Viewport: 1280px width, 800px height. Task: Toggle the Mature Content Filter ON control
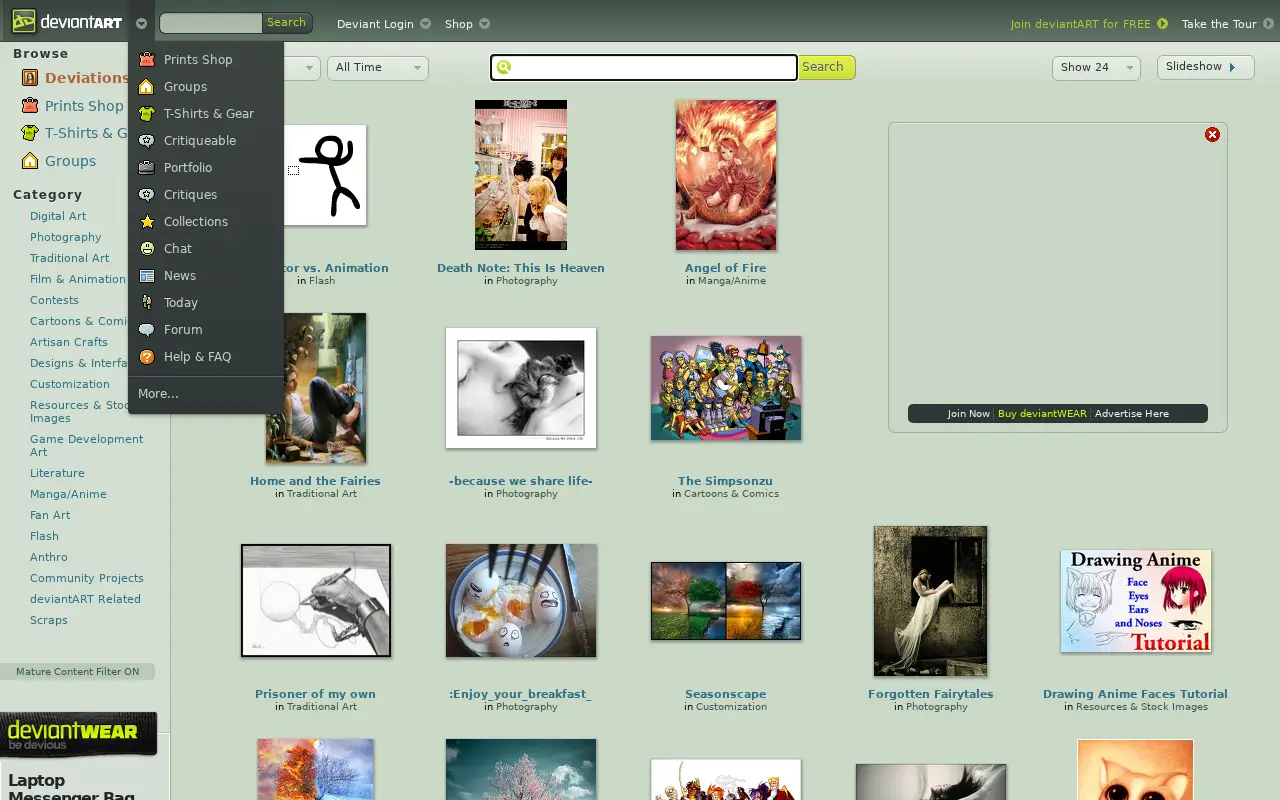(x=77, y=672)
